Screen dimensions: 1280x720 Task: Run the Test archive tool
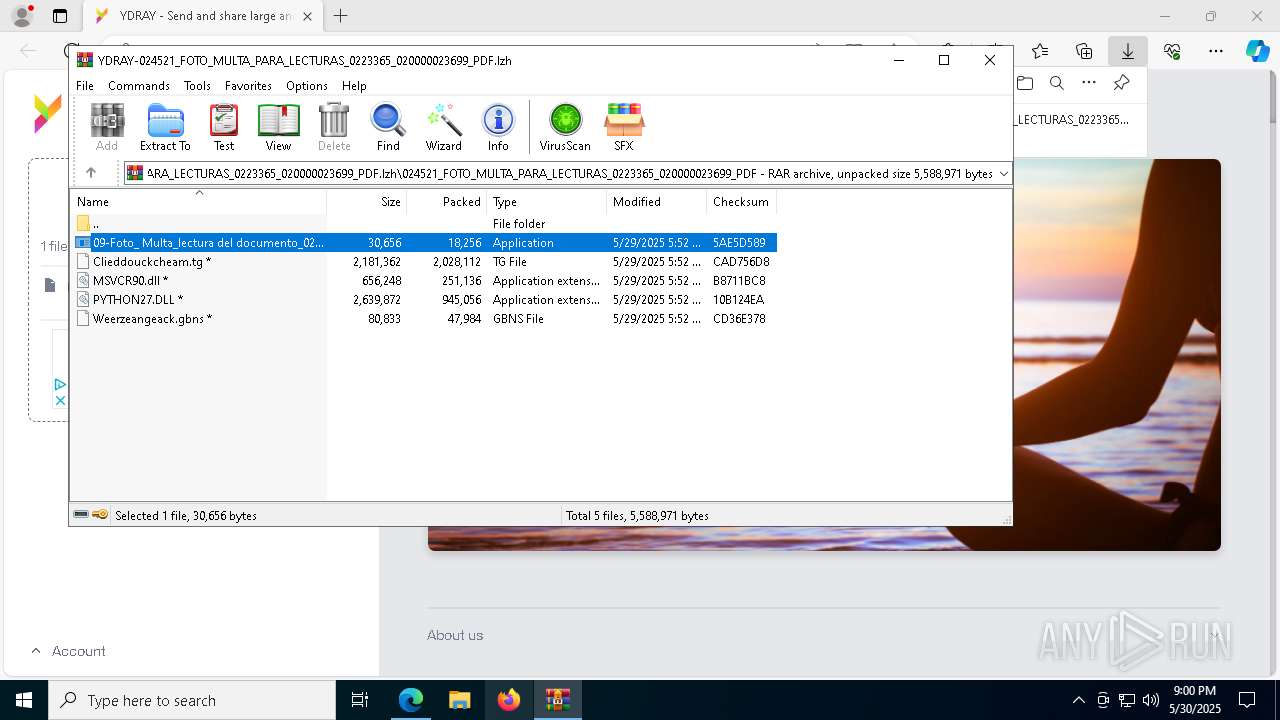(224, 127)
